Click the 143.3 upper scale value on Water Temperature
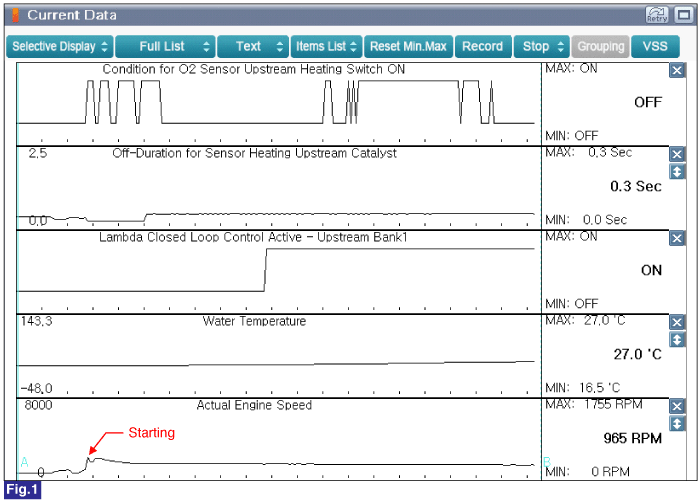Screen dimensions: 700x502 tap(37, 321)
